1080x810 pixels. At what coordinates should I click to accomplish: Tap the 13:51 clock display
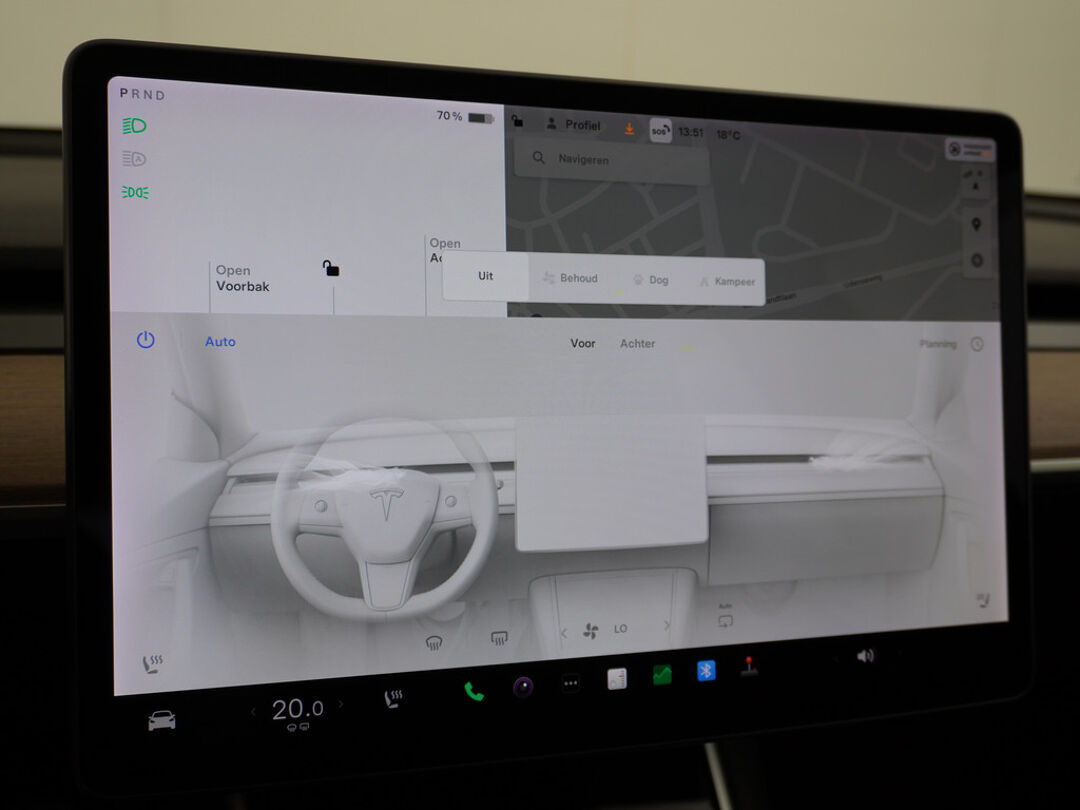[691, 132]
